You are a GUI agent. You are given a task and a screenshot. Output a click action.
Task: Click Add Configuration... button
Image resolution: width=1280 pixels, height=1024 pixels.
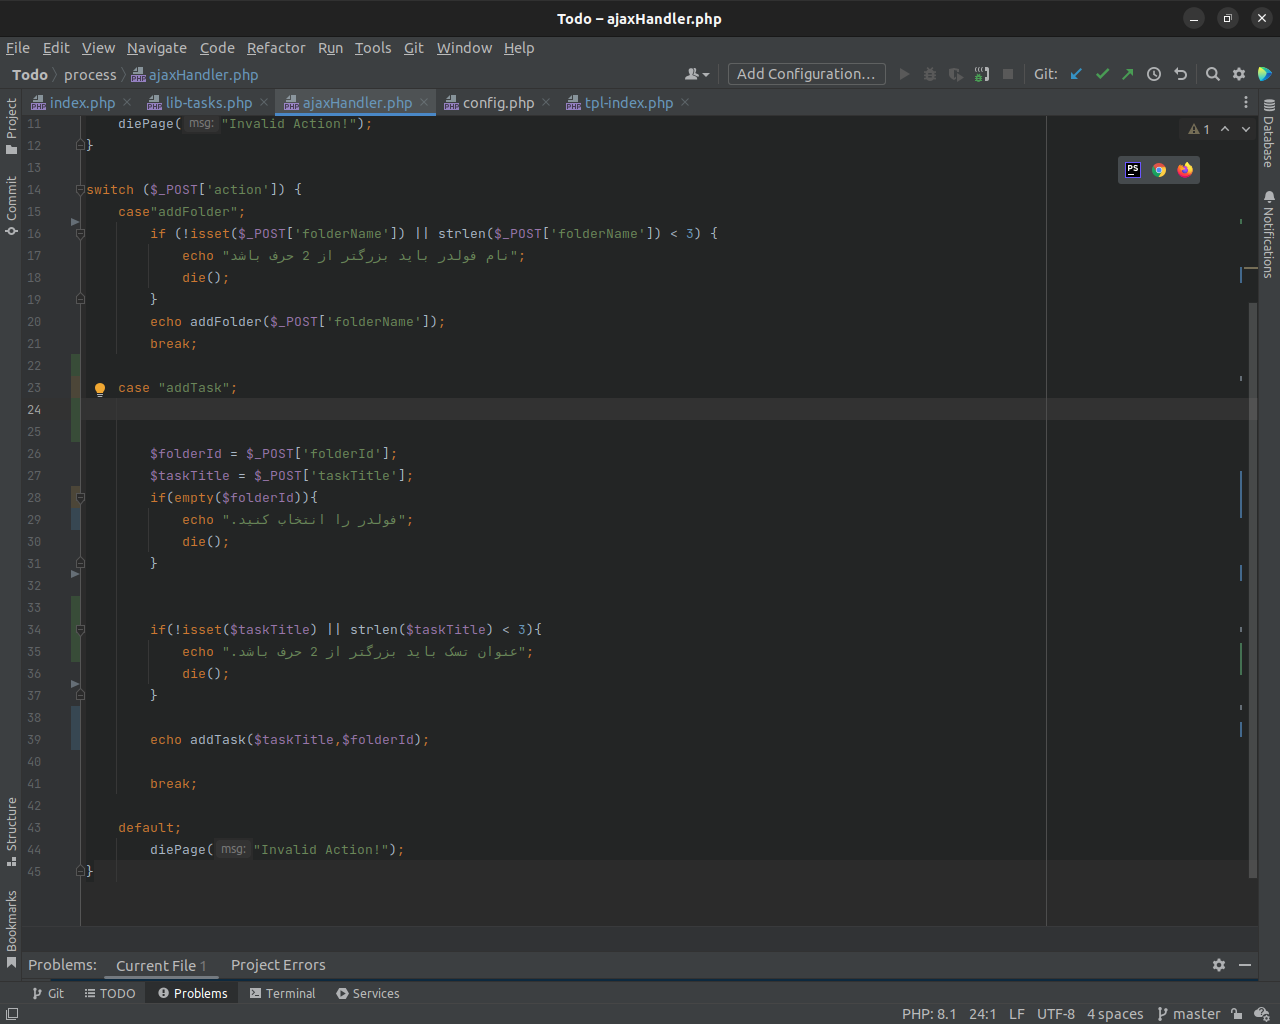click(806, 74)
